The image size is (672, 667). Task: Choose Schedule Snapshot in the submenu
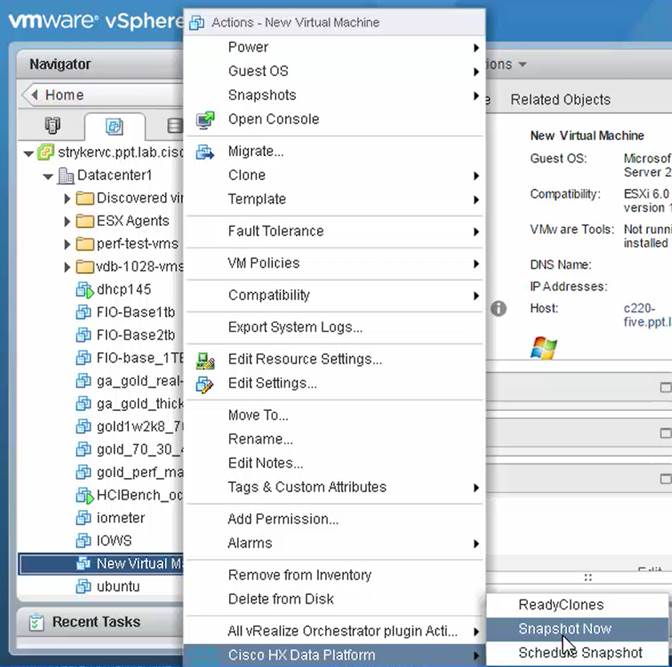tap(577, 653)
